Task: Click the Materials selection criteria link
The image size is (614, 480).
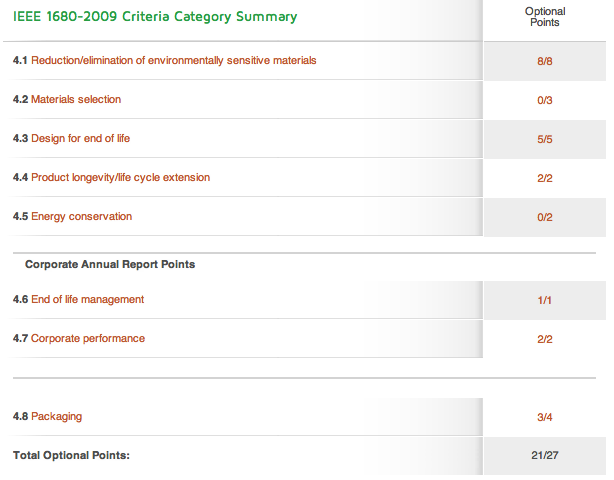Action: pos(76,100)
